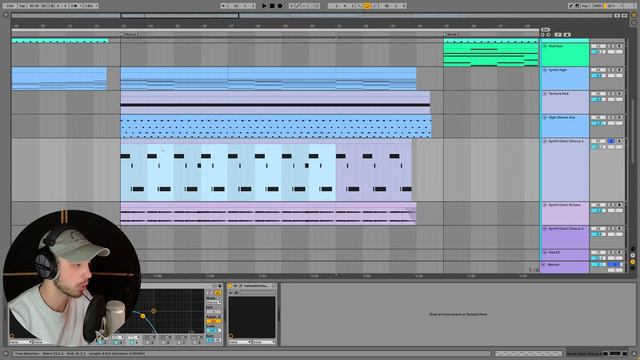The width and height of the screenshot is (640, 360).
Task: Toggle the yellow Loop switch
Action: click(367, 6)
